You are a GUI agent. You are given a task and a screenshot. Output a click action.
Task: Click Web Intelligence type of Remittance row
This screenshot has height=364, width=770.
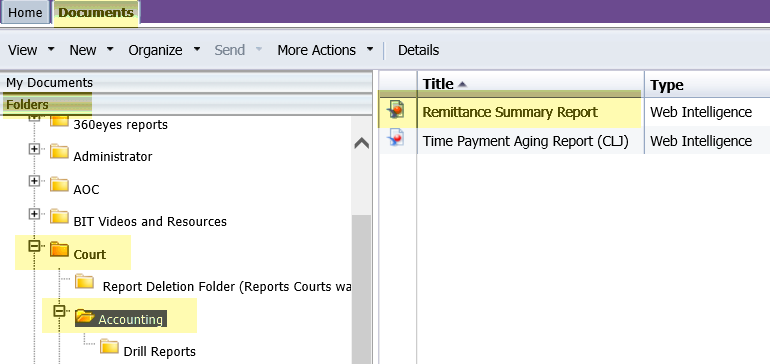point(701,112)
